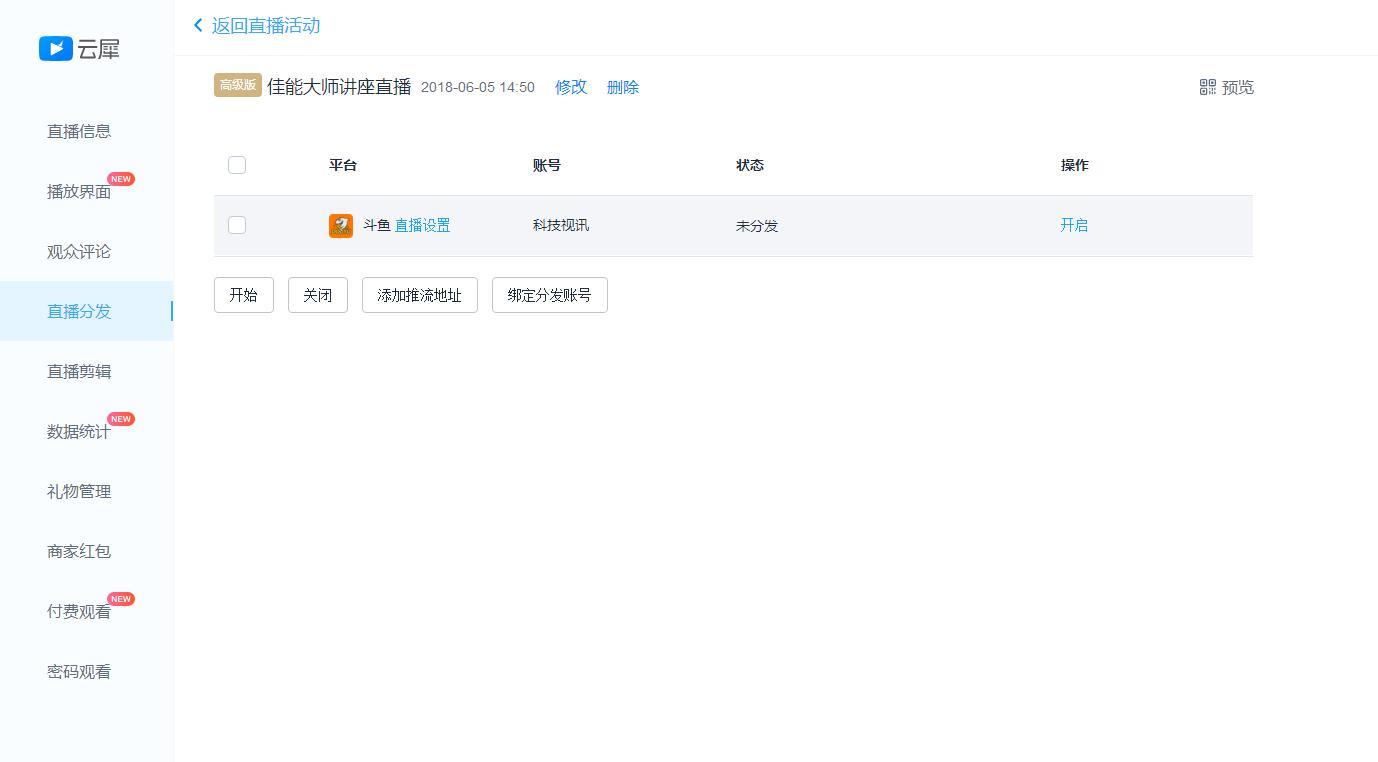Open 礼物管理 menu item
Image resolution: width=1378 pixels, height=762 pixels.
click(79, 491)
